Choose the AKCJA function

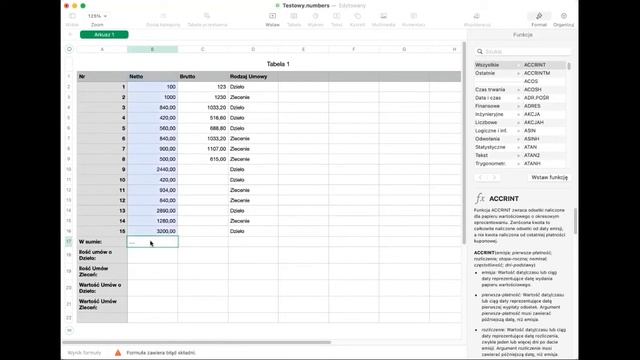coord(544,114)
